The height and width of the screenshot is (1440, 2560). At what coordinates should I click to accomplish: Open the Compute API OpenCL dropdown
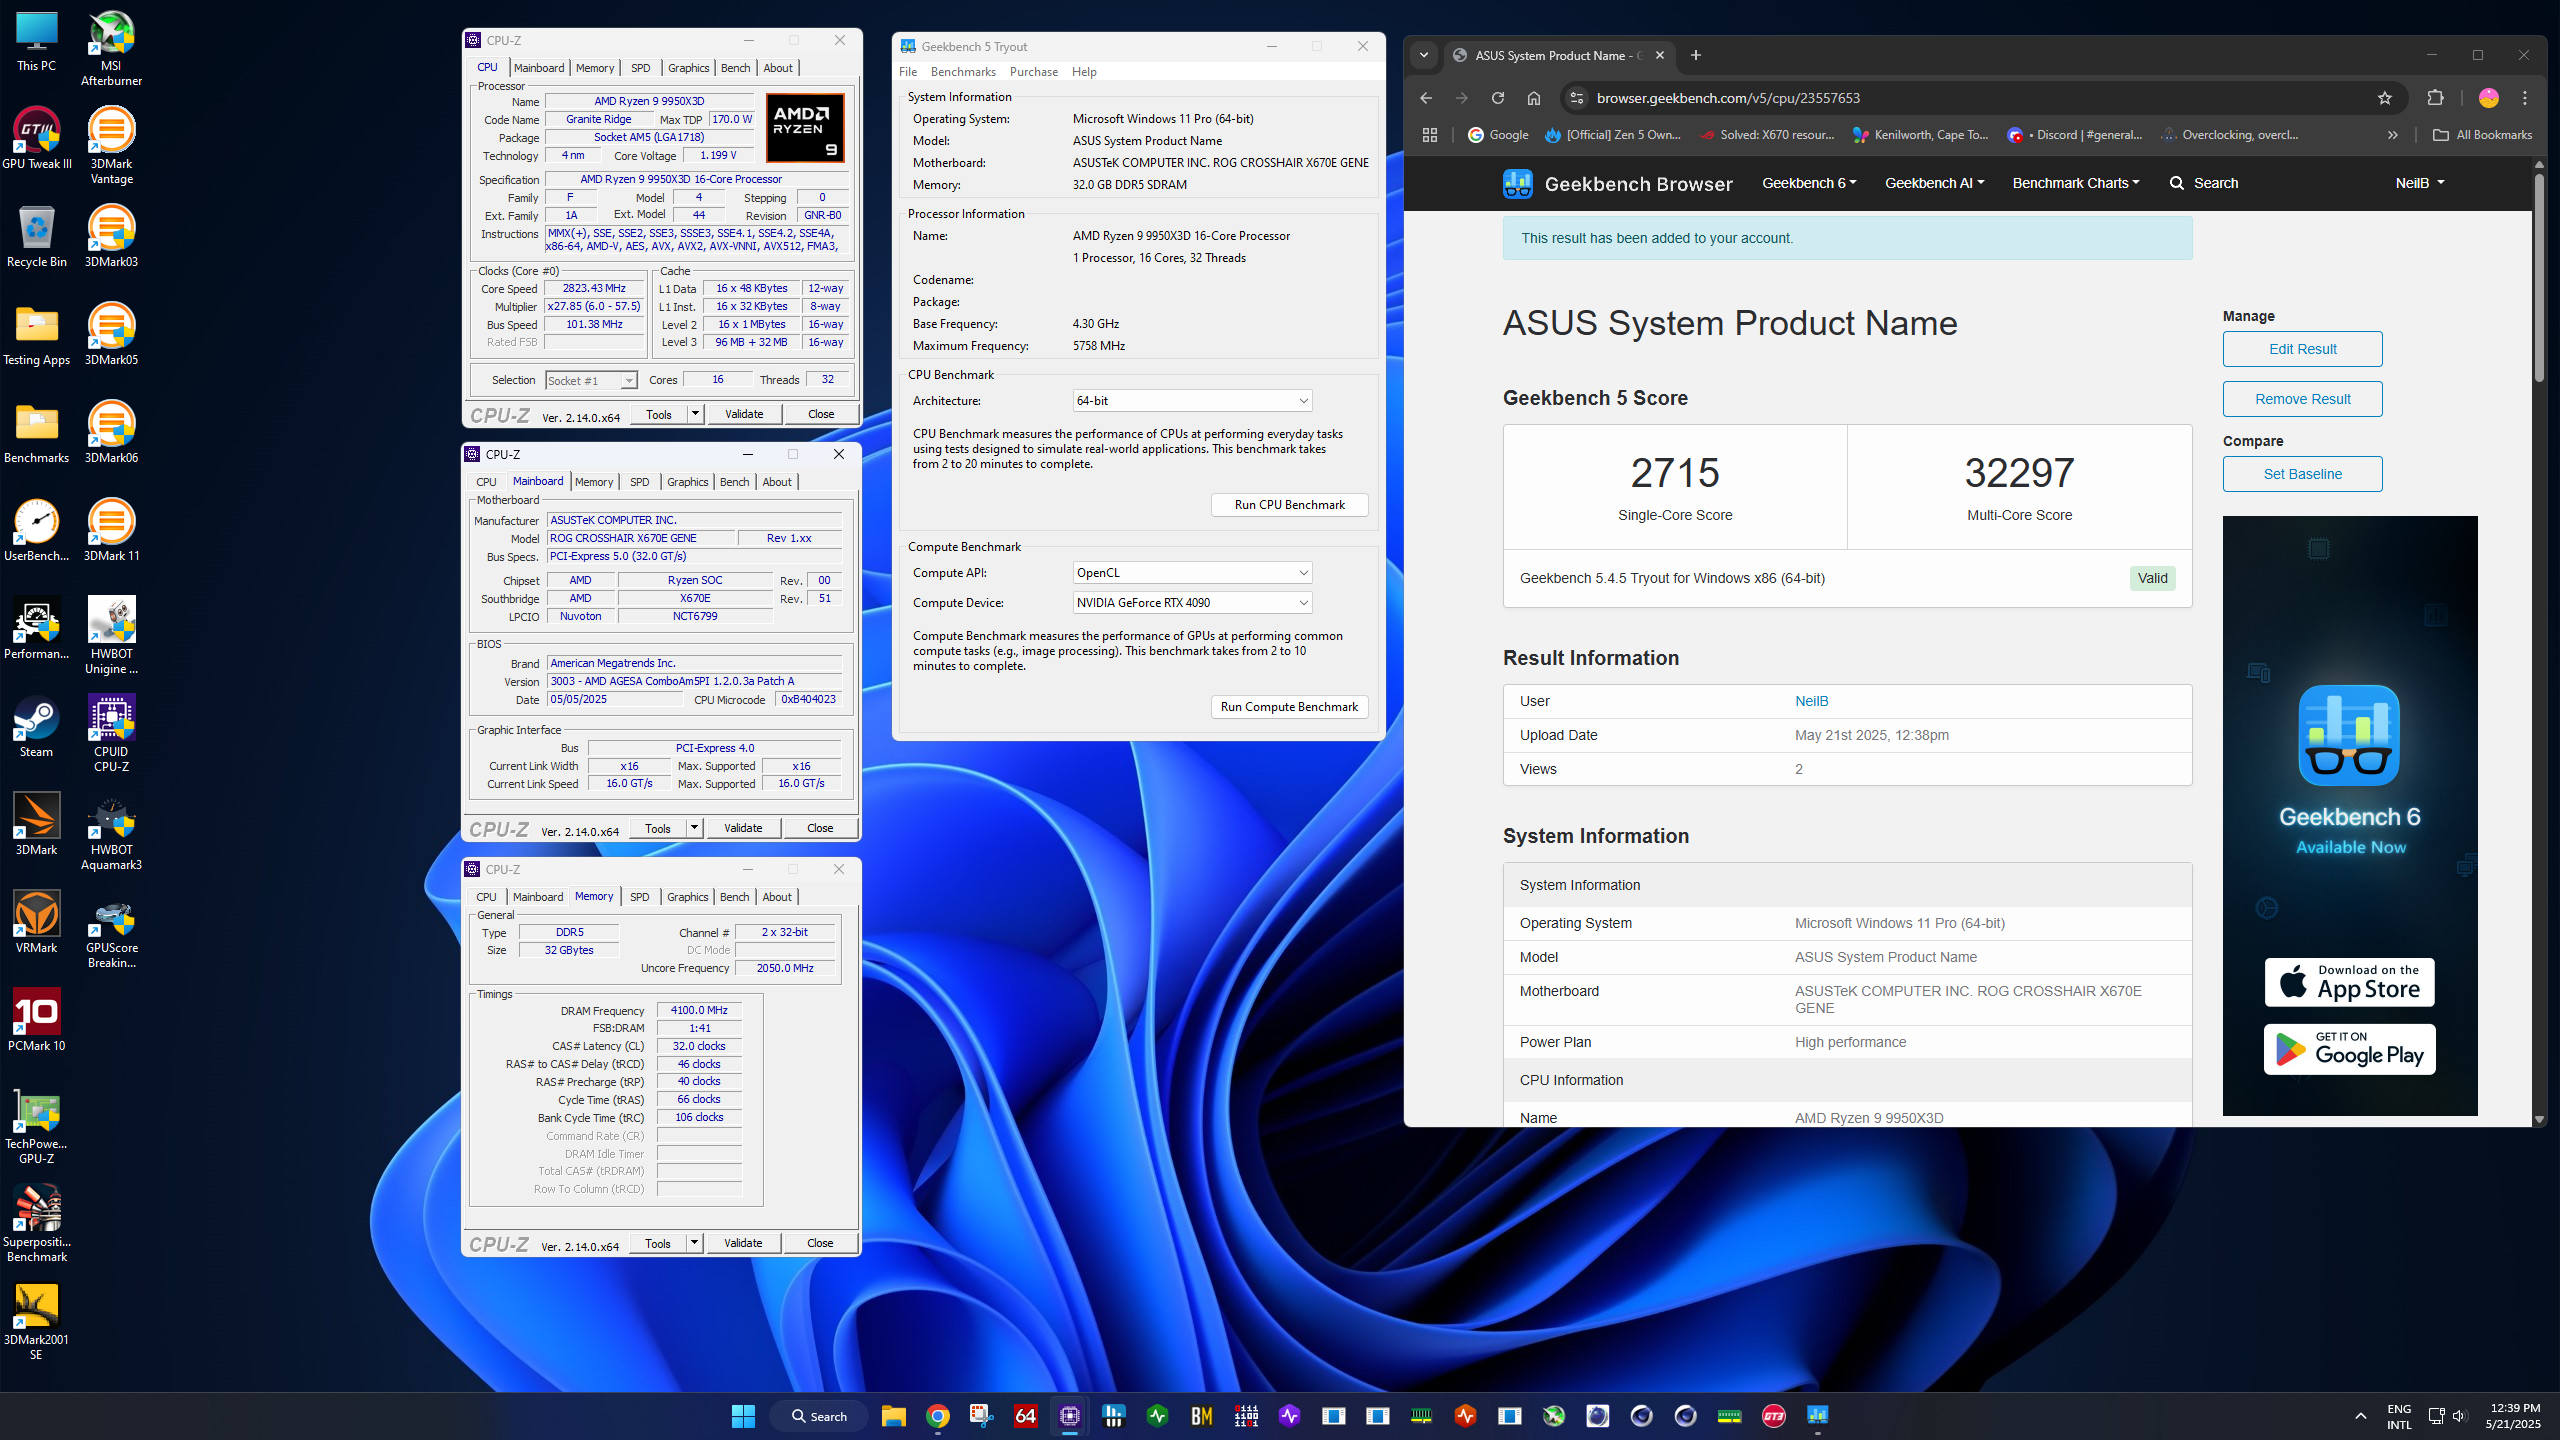1192,573
